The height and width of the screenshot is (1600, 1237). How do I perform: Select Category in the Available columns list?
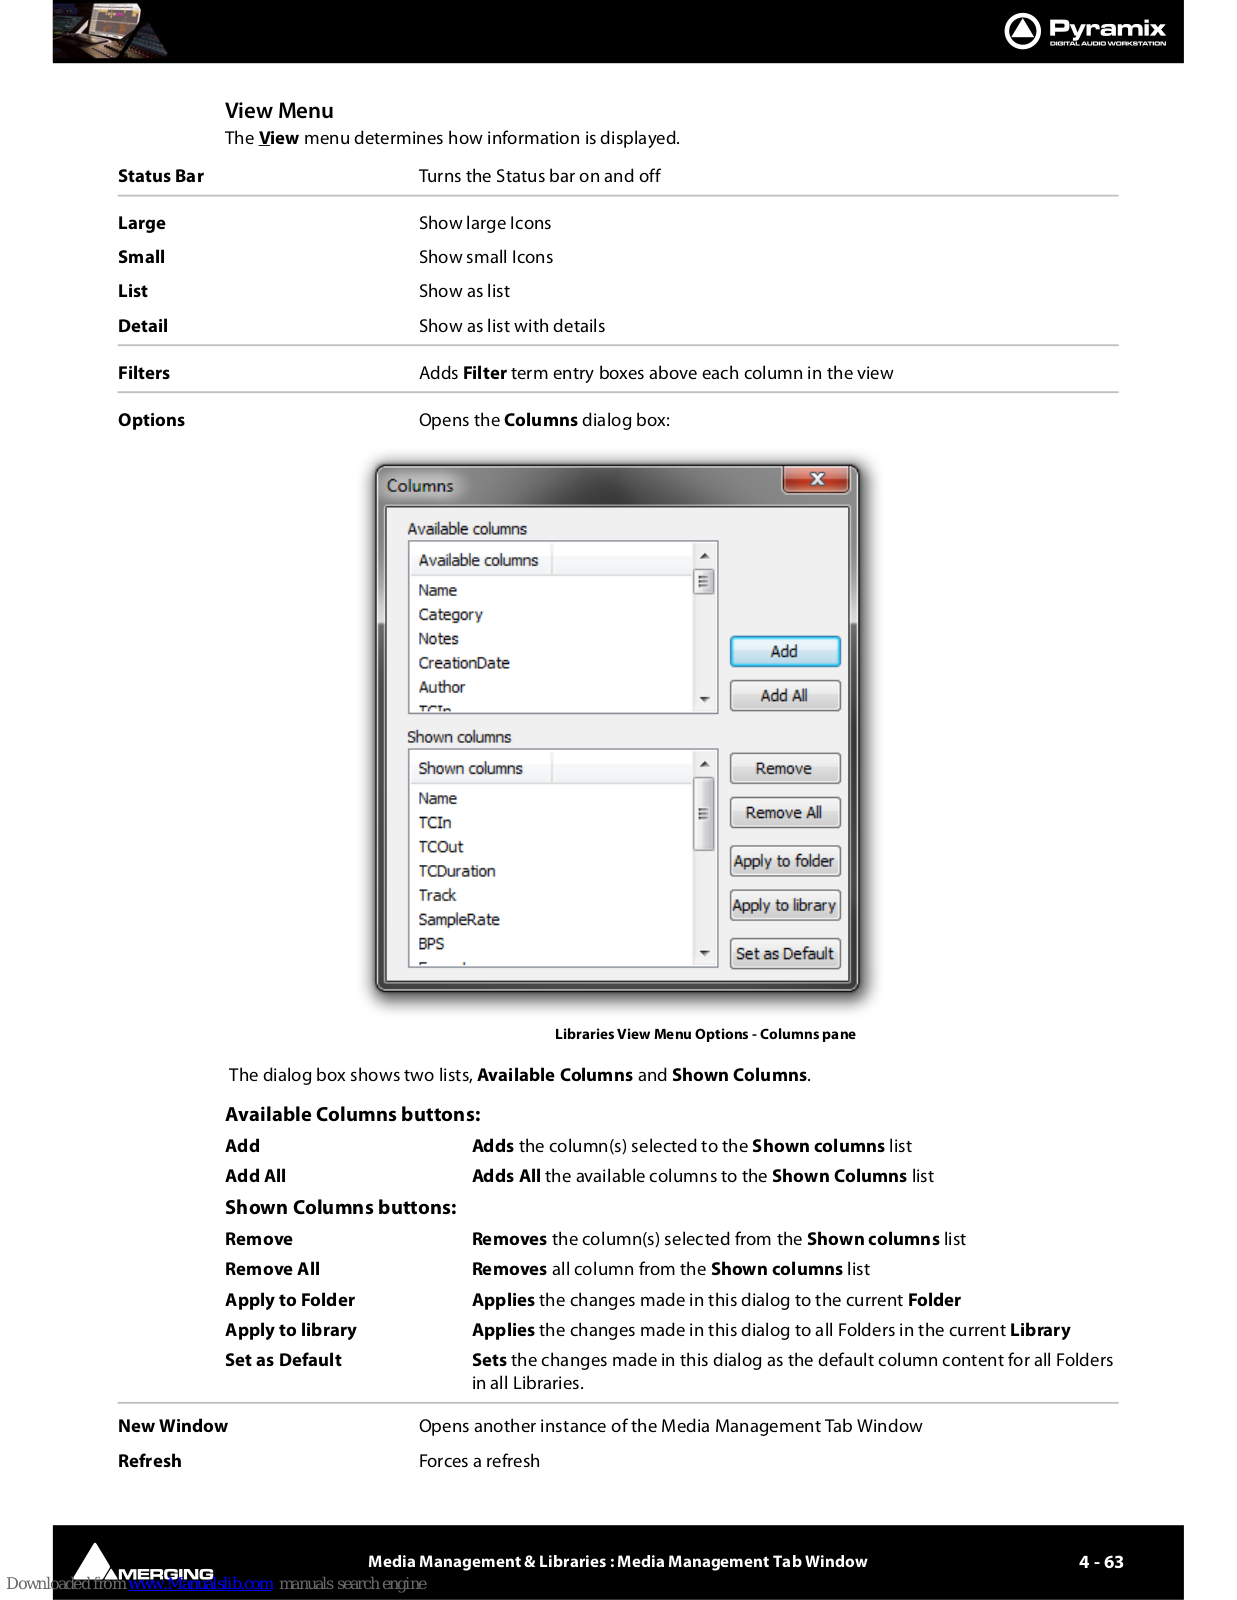(450, 614)
